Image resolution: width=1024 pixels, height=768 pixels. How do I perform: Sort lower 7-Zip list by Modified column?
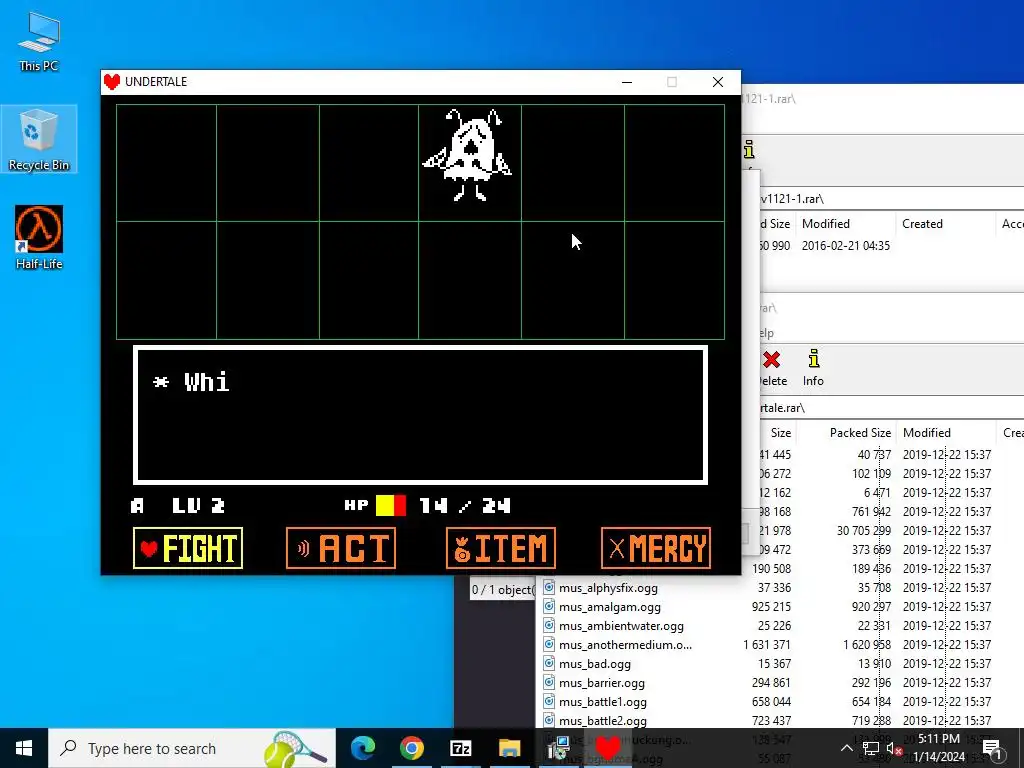pos(926,432)
